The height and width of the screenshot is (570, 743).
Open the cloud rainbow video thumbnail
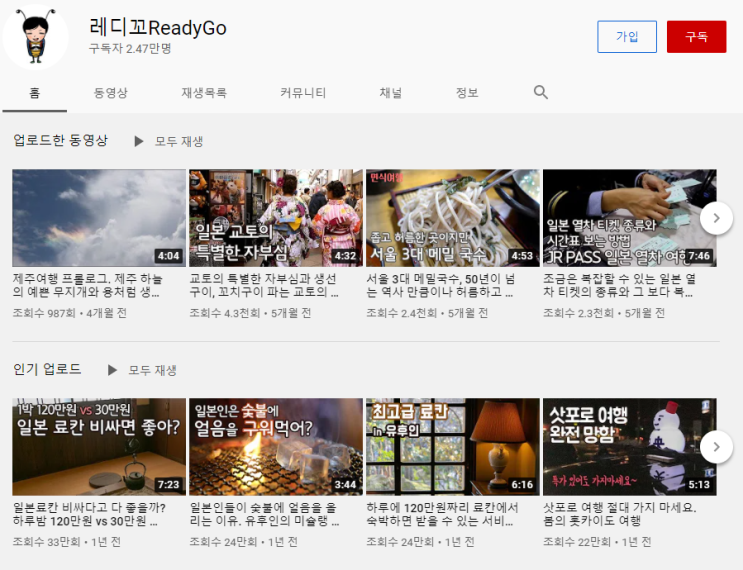(x=99, y=218)
